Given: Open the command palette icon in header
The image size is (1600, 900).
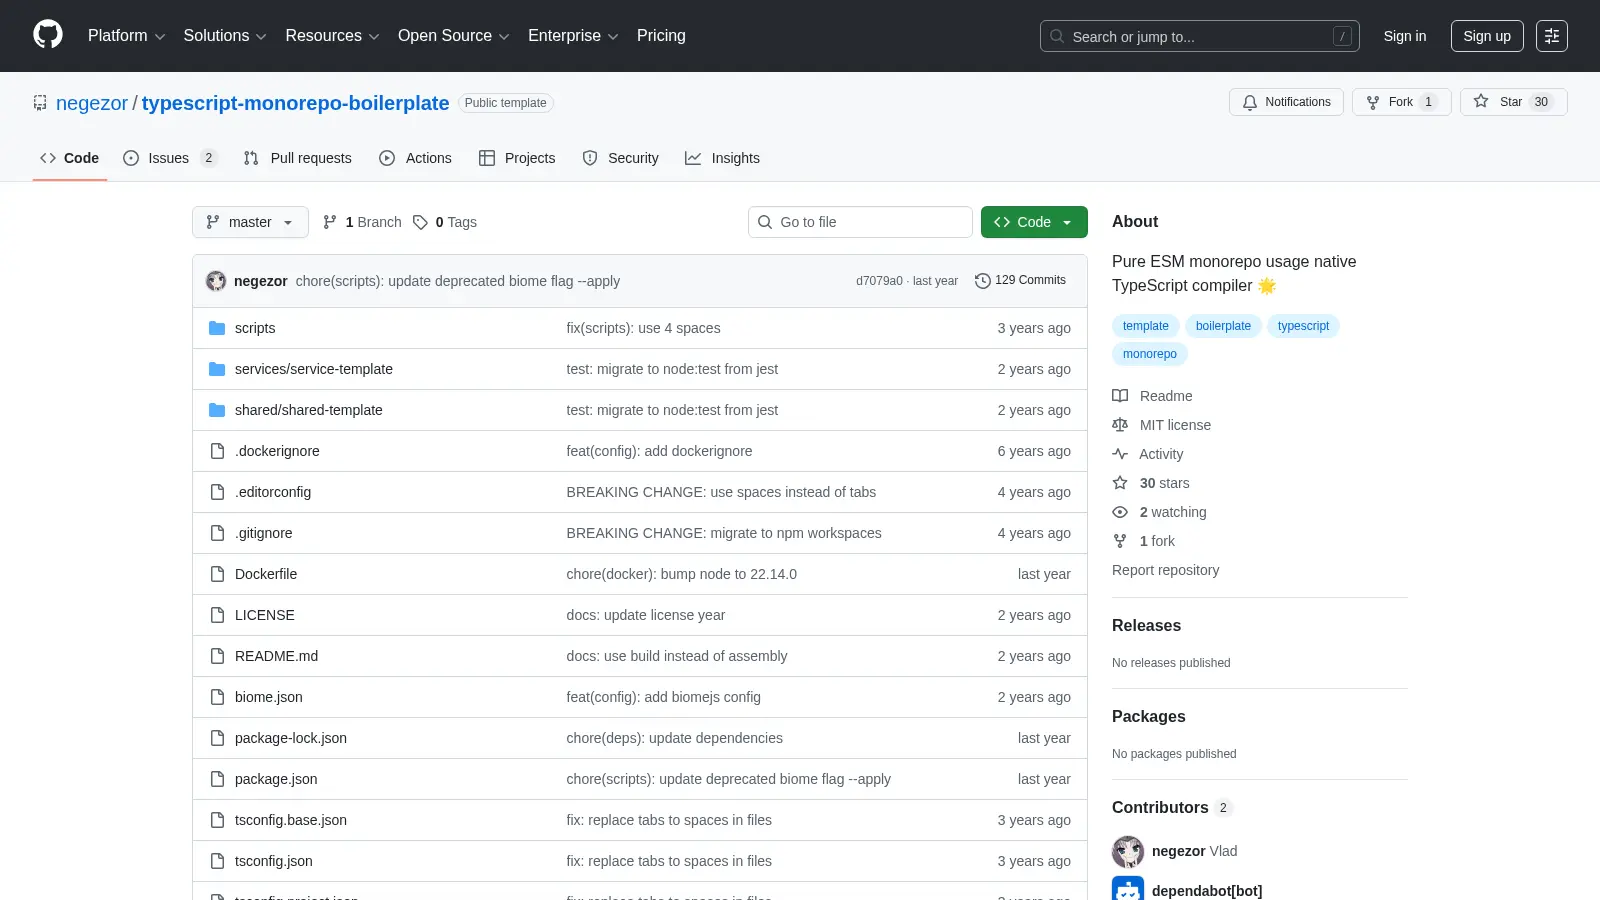Looking at the screenshot, I should tap(1552, 36).
